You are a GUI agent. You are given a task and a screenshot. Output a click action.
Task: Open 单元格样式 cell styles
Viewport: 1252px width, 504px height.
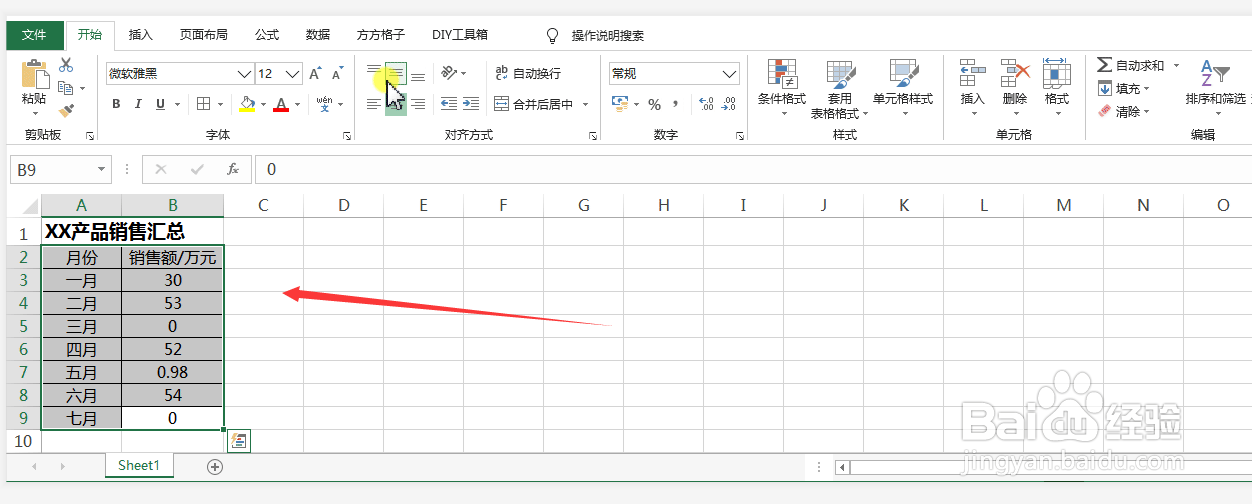(903, 88)
